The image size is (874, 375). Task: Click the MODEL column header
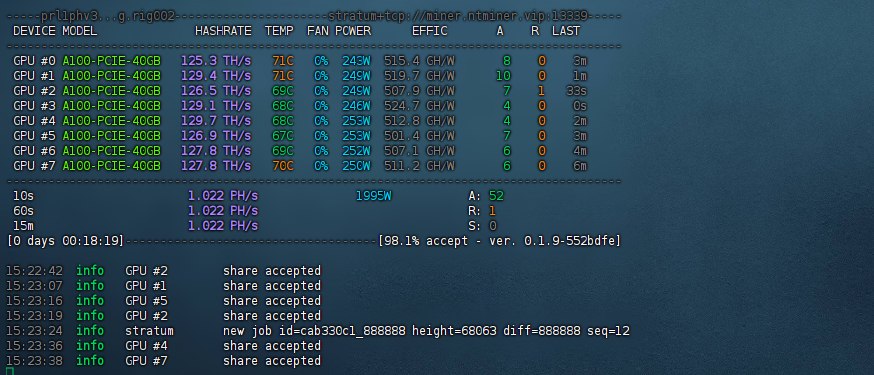(x=80, y=31)
